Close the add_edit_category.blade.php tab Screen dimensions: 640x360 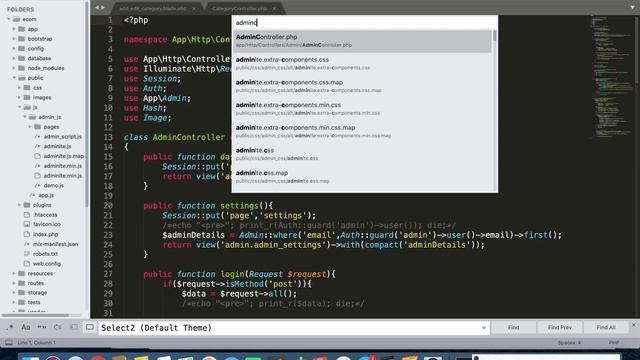click(194, 8)
